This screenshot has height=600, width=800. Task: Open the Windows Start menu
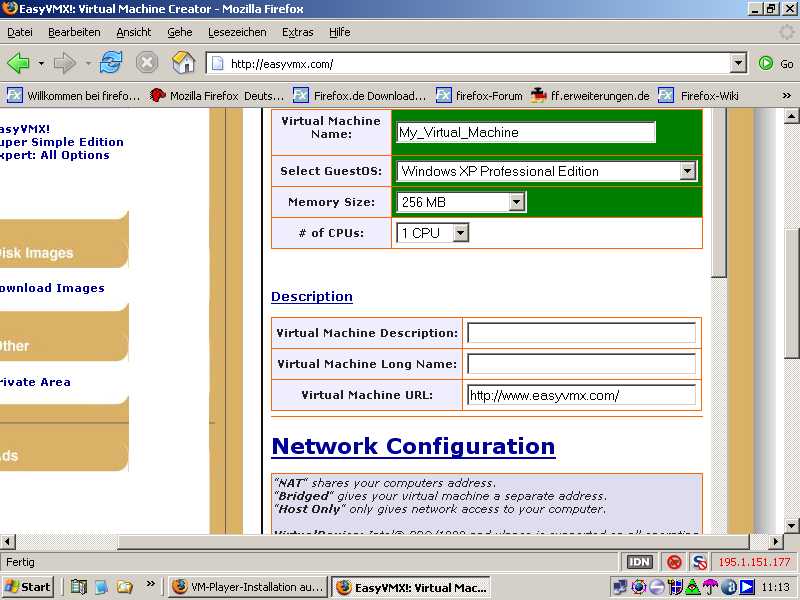pos(28,587)
